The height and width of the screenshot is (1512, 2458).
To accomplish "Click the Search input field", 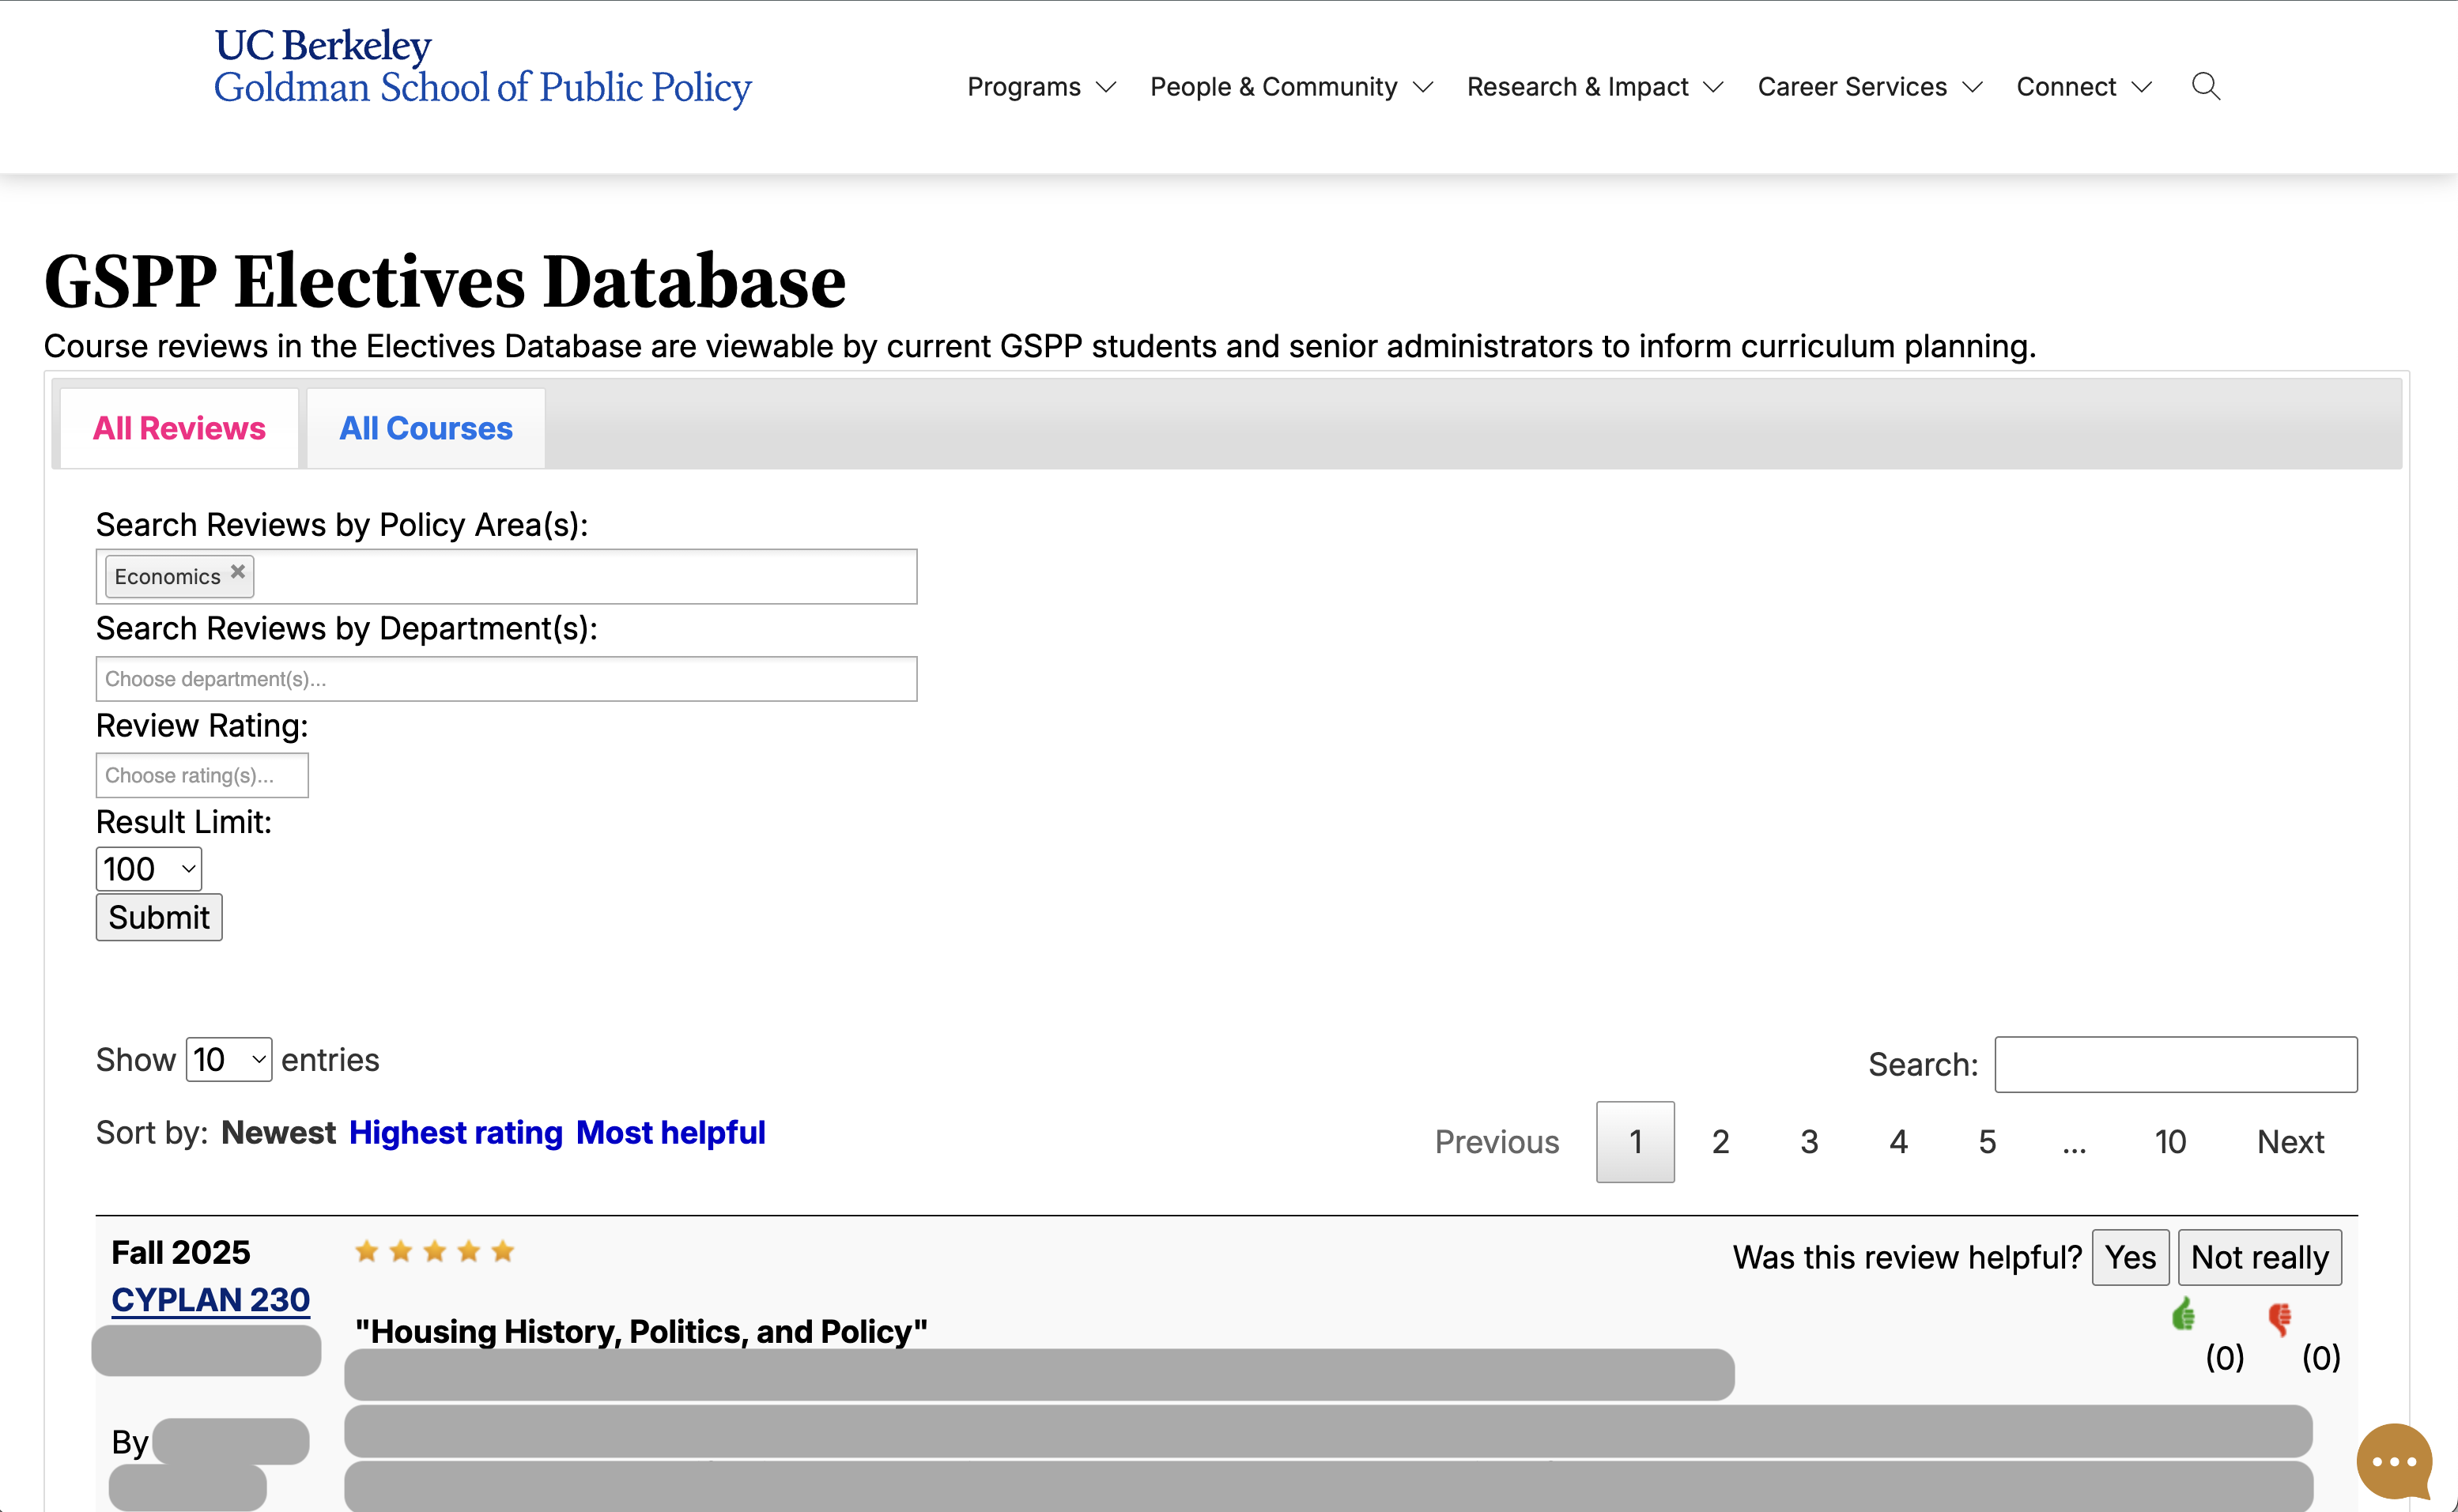I will point(2176,1064).
